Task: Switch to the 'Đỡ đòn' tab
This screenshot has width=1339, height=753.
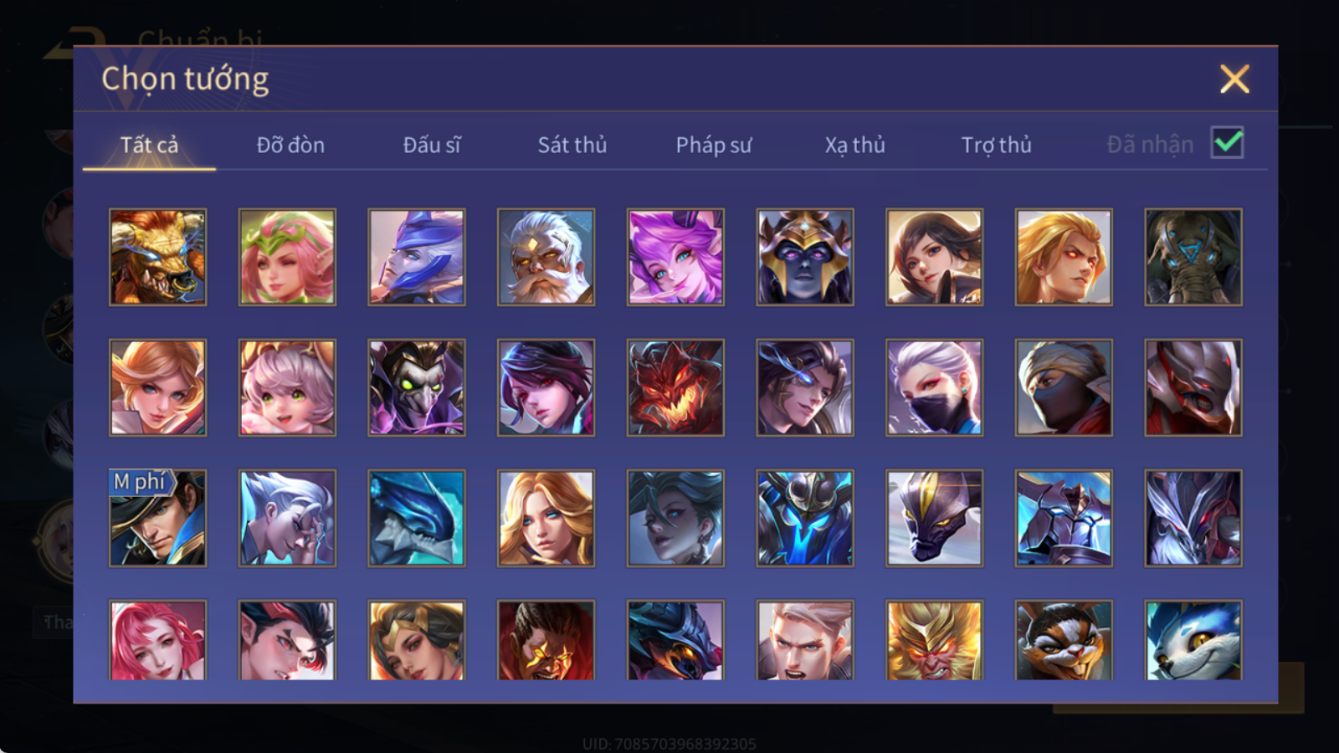Action: (x=291, y=145)
